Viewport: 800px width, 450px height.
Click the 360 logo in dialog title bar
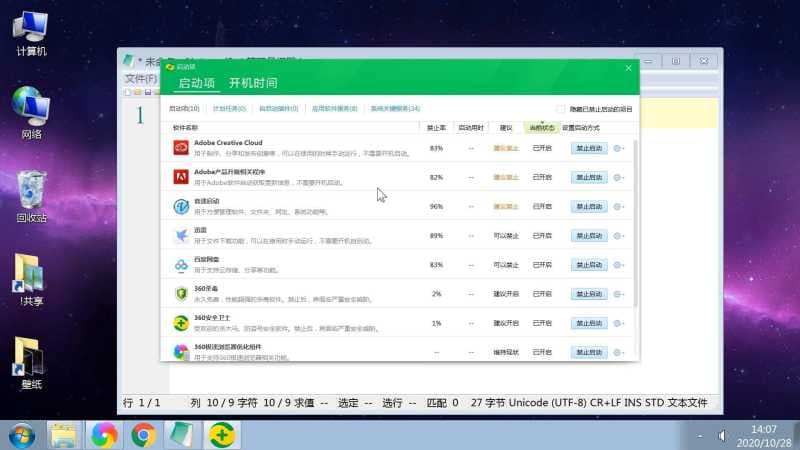click(x=170, y=67)
